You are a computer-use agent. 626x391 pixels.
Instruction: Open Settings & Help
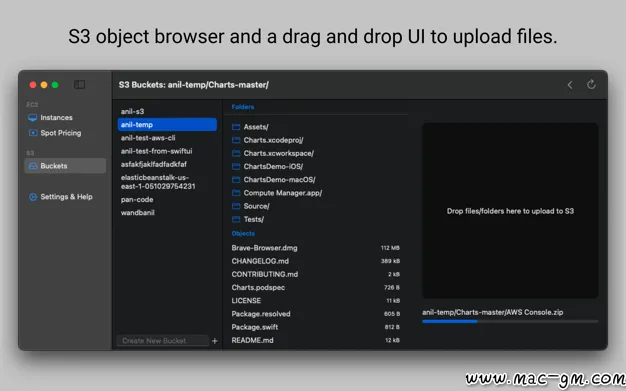(x=65, y=196)
